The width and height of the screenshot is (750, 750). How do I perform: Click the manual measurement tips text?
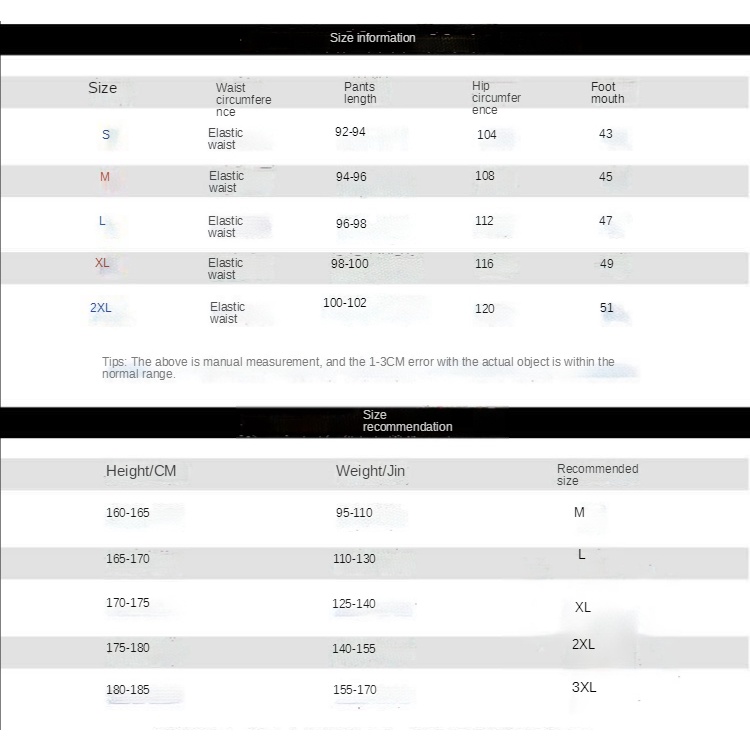[358, 368]
